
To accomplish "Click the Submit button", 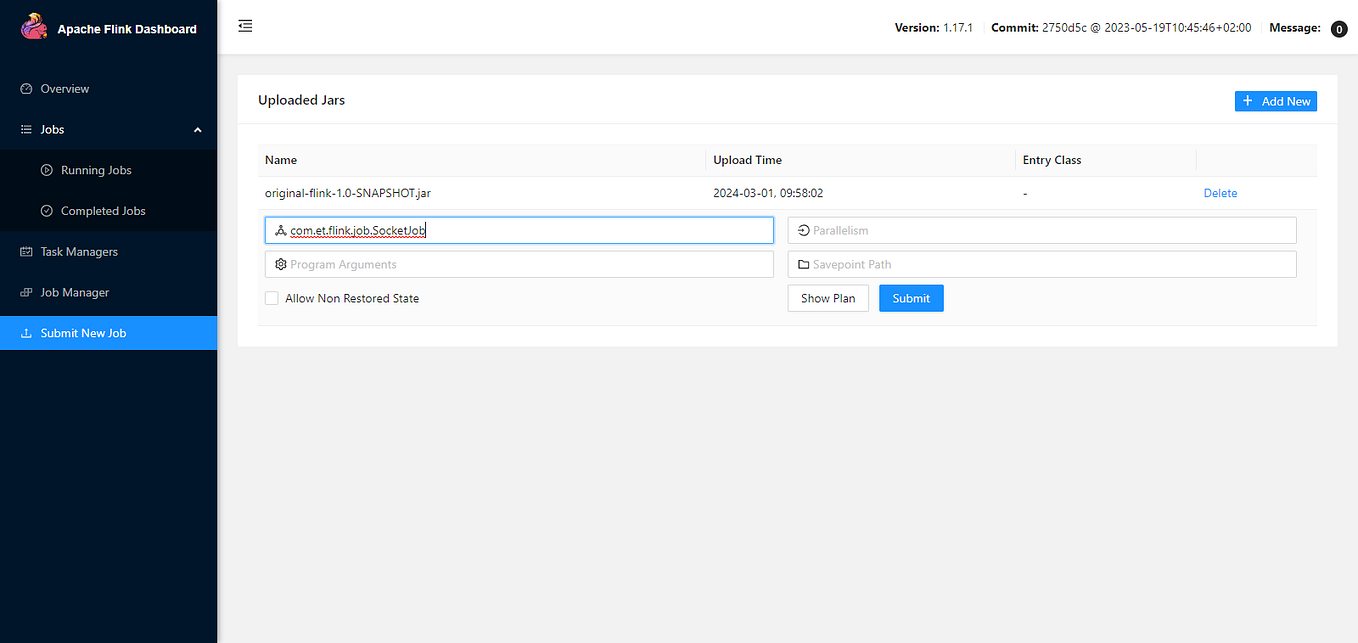I will point(910,298).
